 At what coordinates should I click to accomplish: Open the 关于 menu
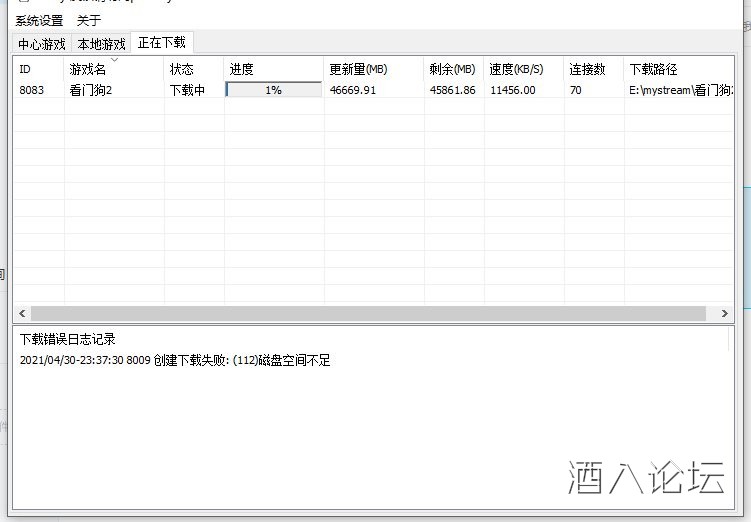pos(89,20)
